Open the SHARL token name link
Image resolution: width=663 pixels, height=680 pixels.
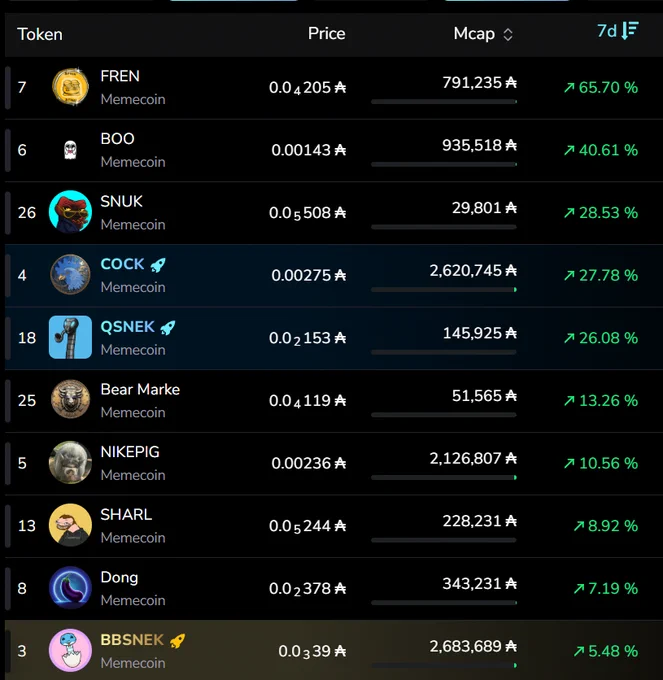coord(126,514)
